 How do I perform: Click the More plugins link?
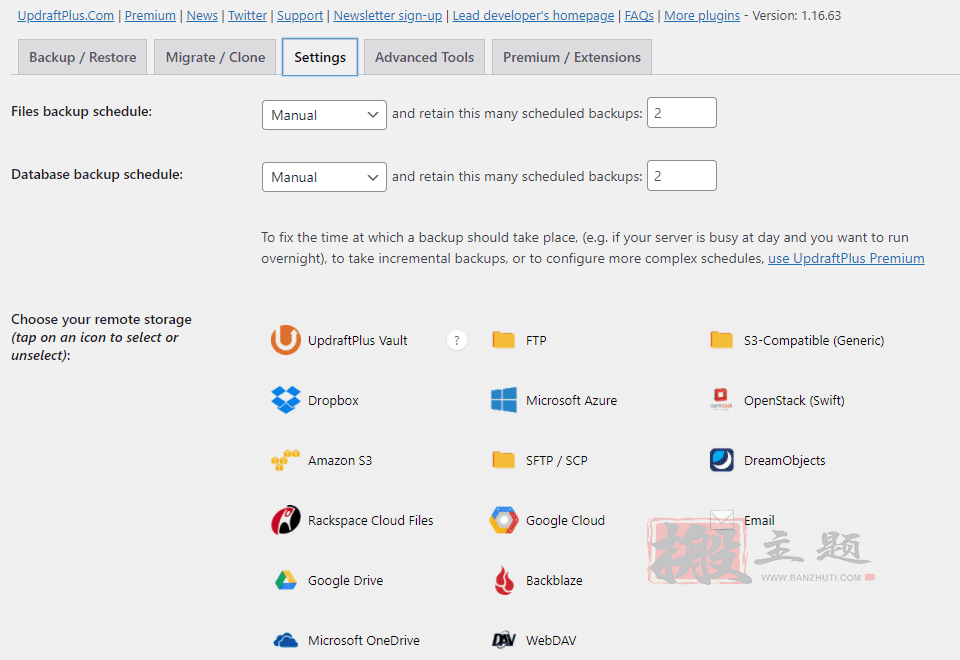[x=702, y=16]
